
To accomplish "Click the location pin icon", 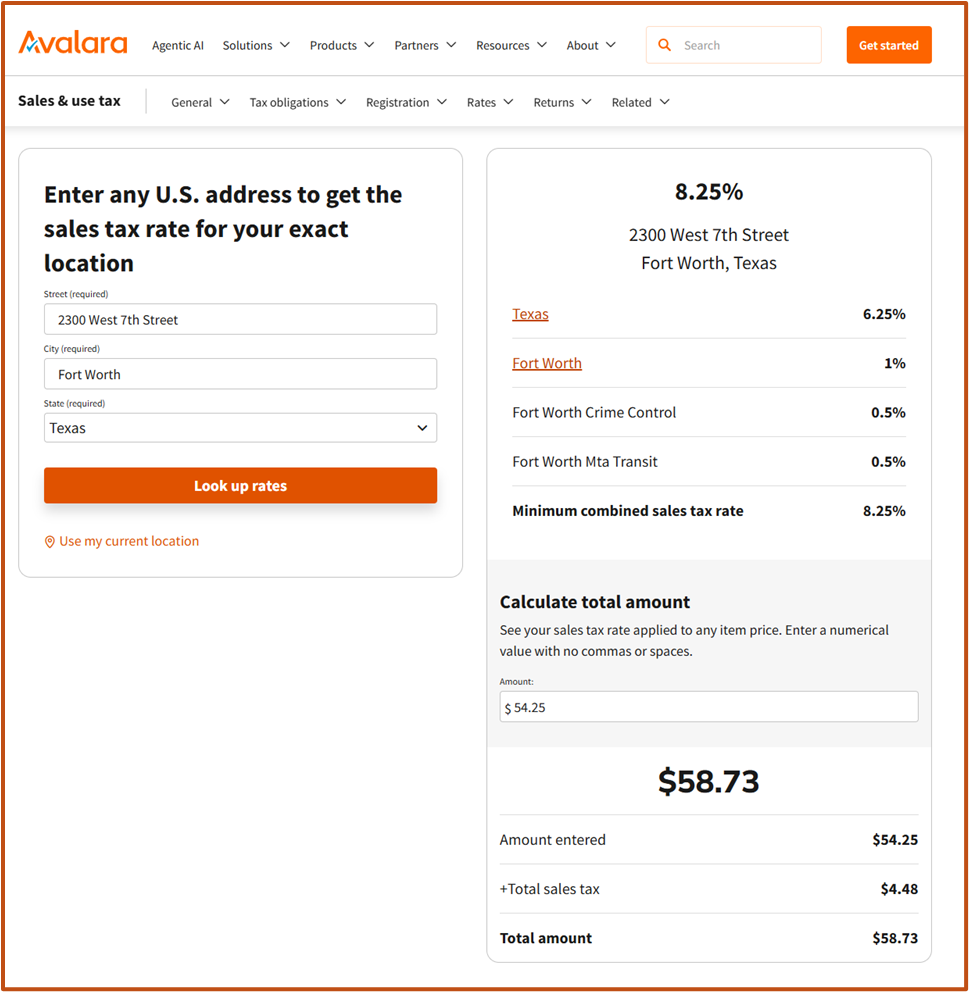I will [x=50, y=542].
